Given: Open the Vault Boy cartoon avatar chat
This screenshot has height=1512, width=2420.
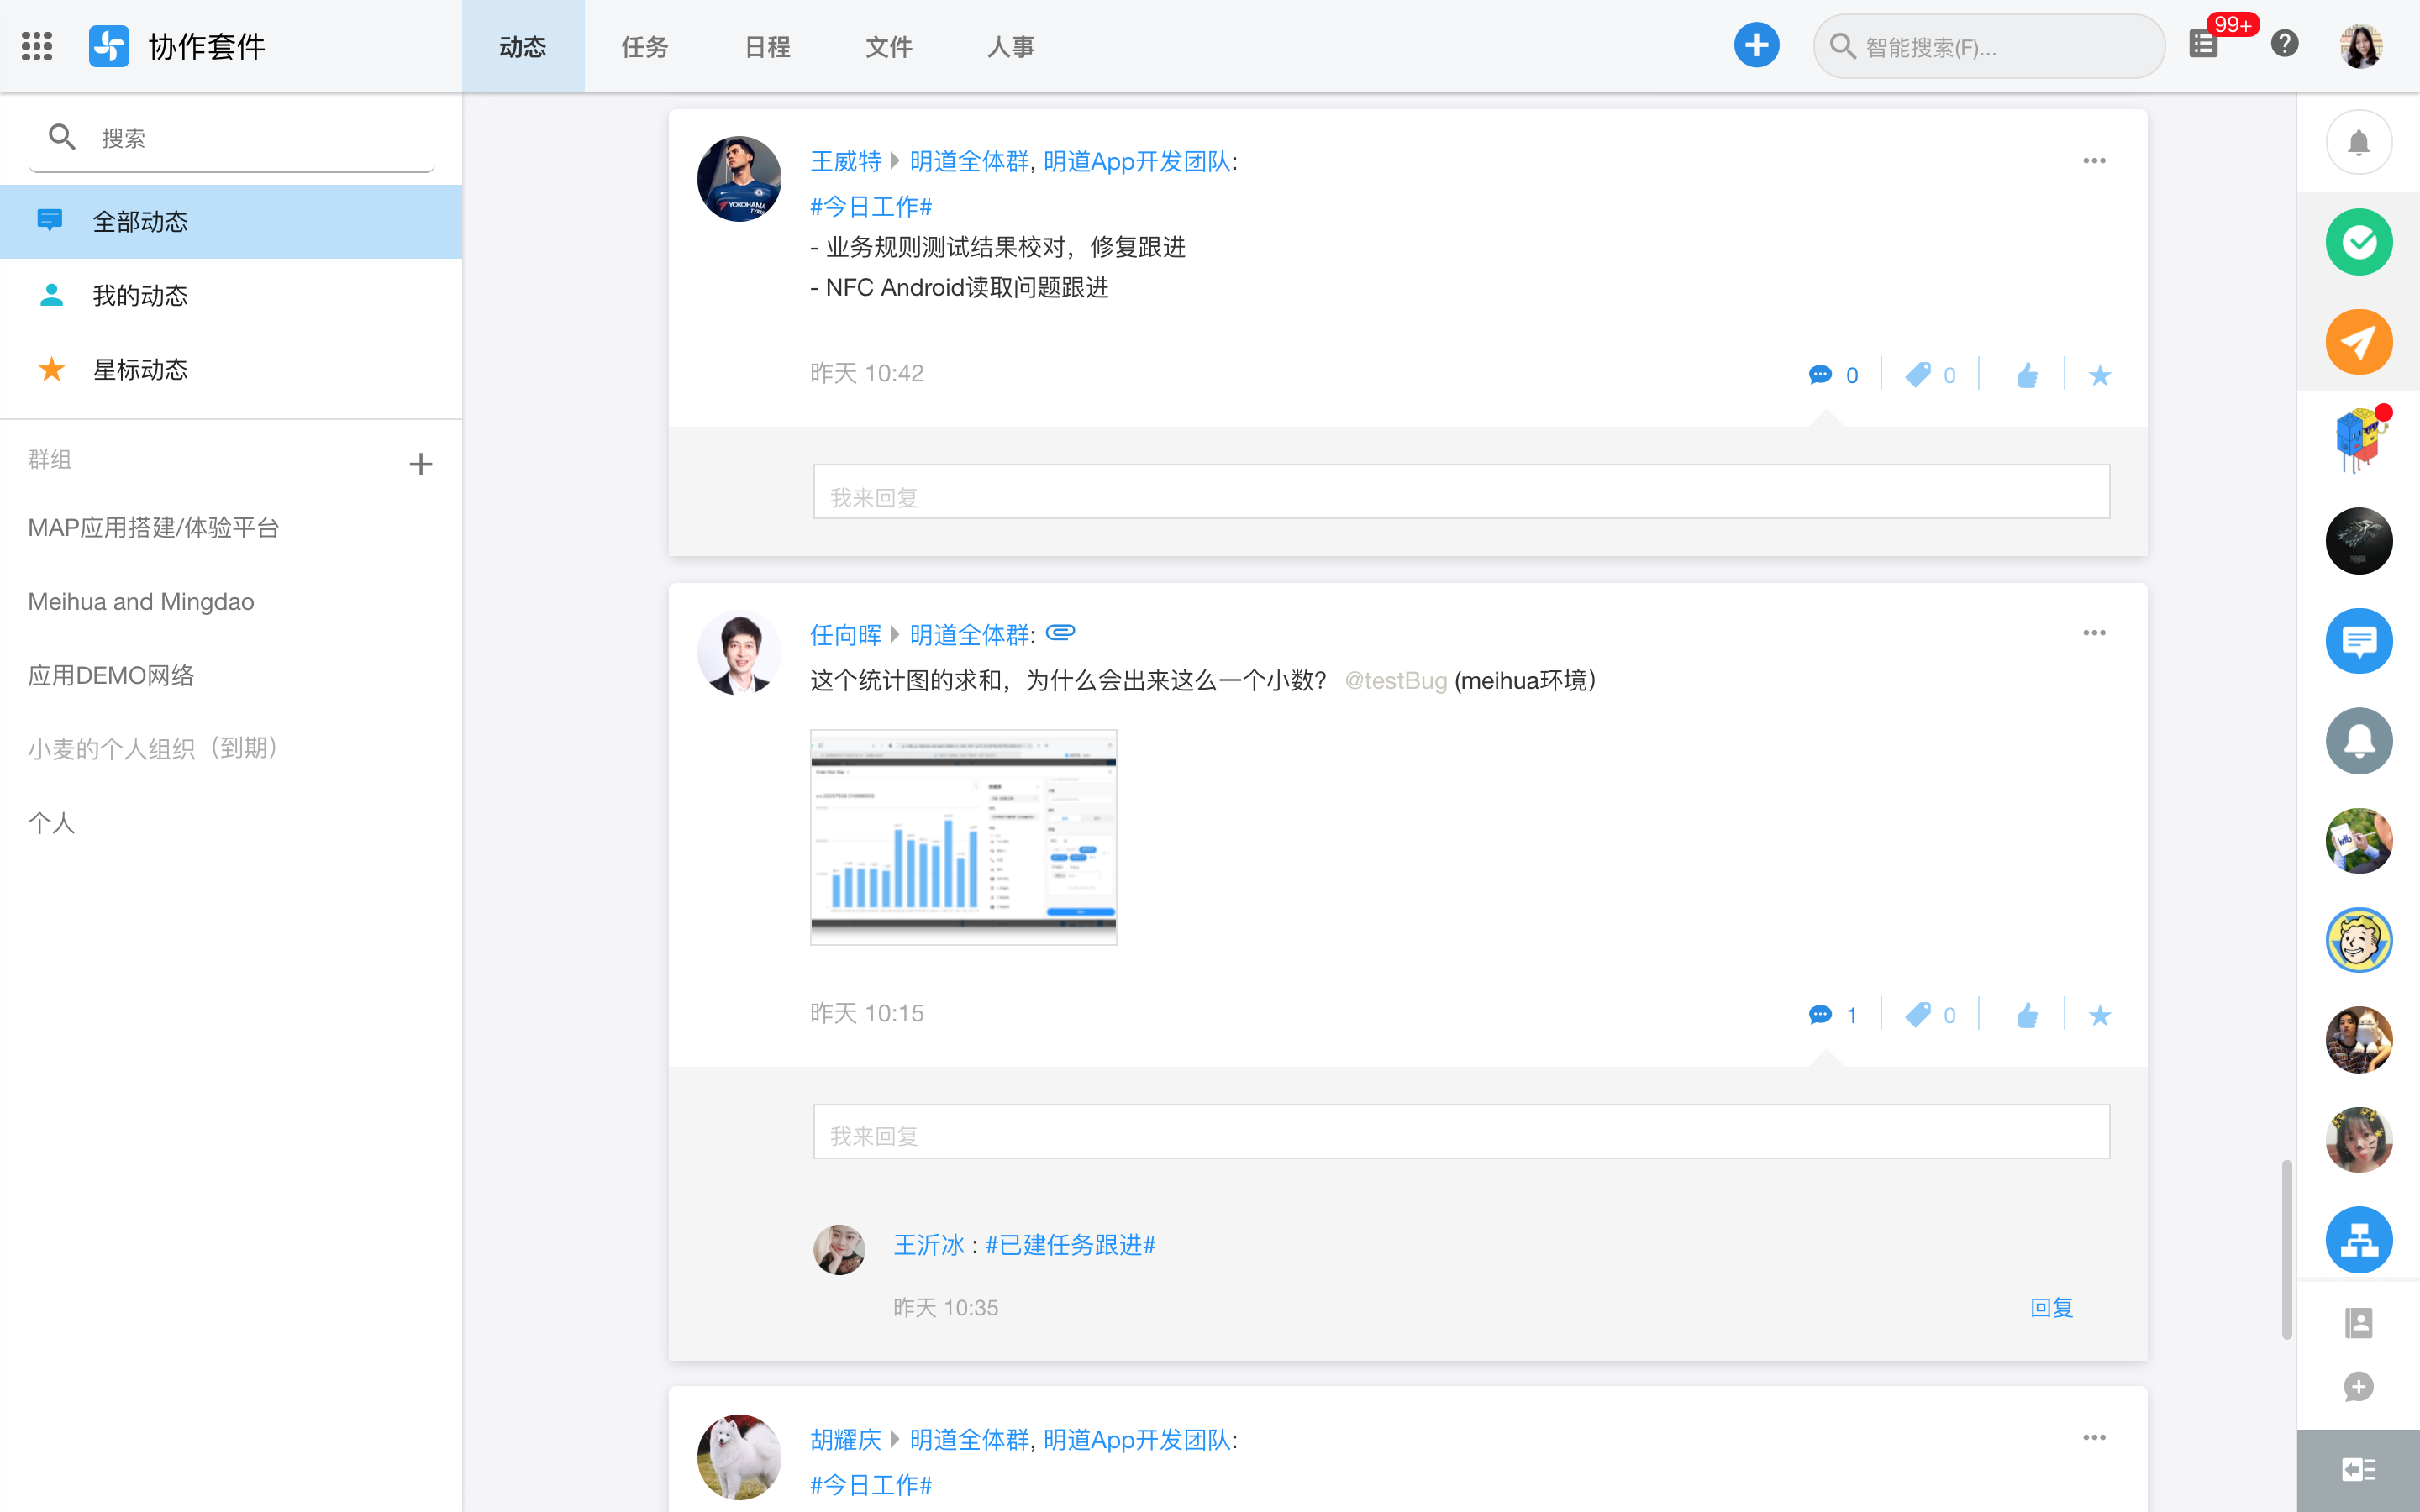Looking at the screenshot, I should click(x=2359, y=940).
